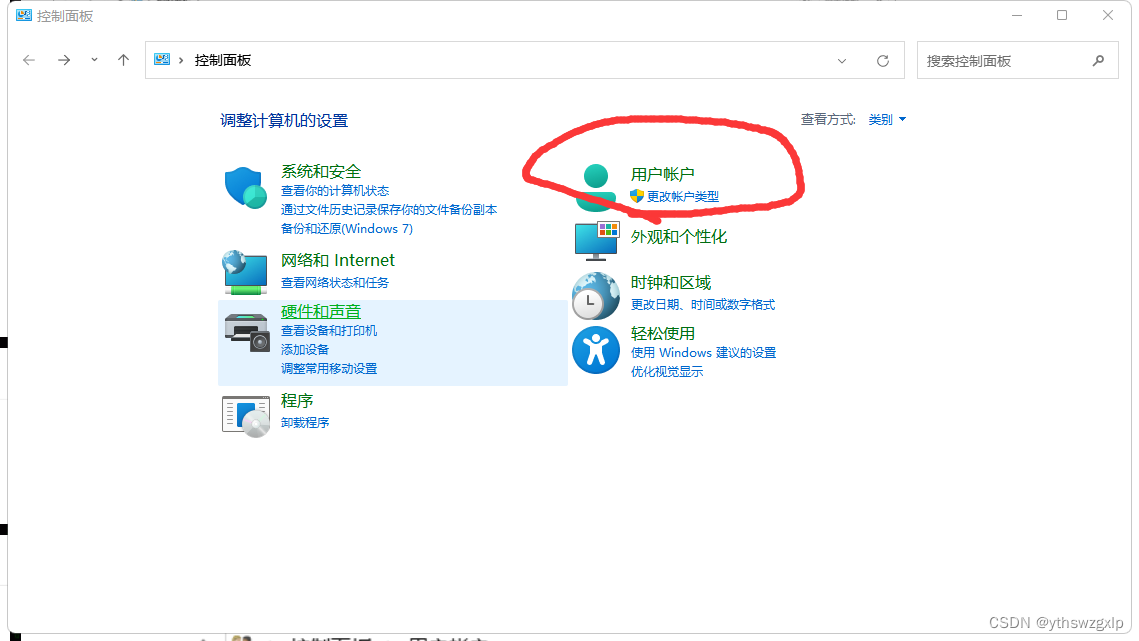Image resolution: width=1139 pixels, height=641 pixels.
Task: Open 查看设备和打印机 link
Action: [329, 331]
